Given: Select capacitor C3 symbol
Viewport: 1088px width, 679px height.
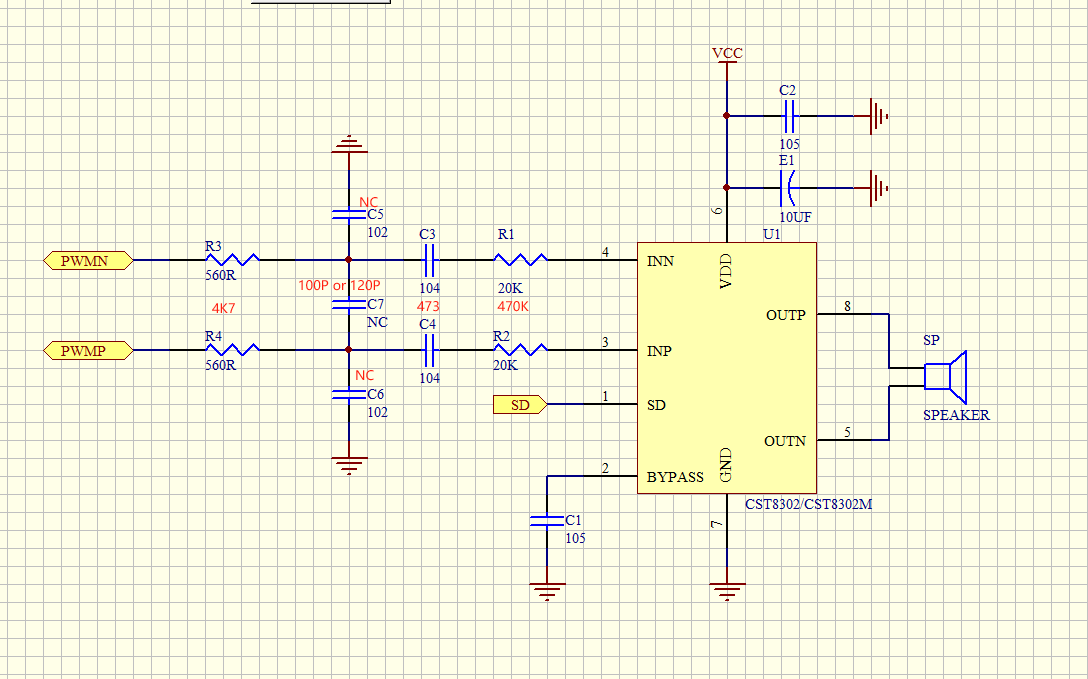Looking at the screenshot, I should coord(429,260).
